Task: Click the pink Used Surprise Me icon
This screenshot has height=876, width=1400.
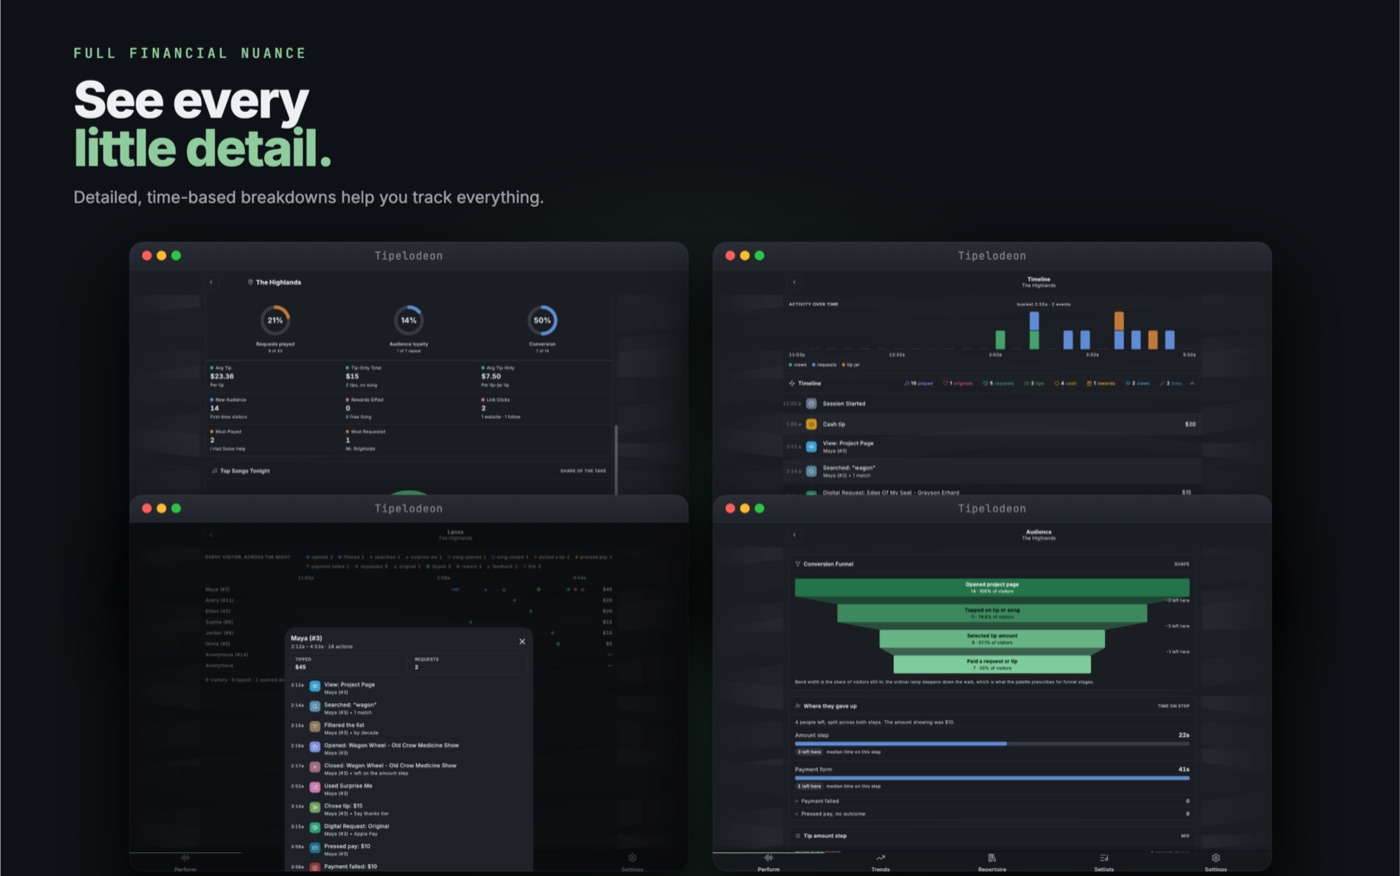Action: [314, 788]
